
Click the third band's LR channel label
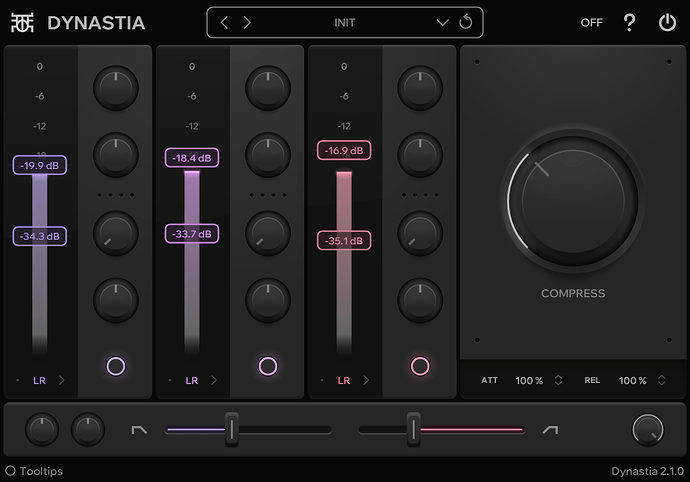pos(344,381)
